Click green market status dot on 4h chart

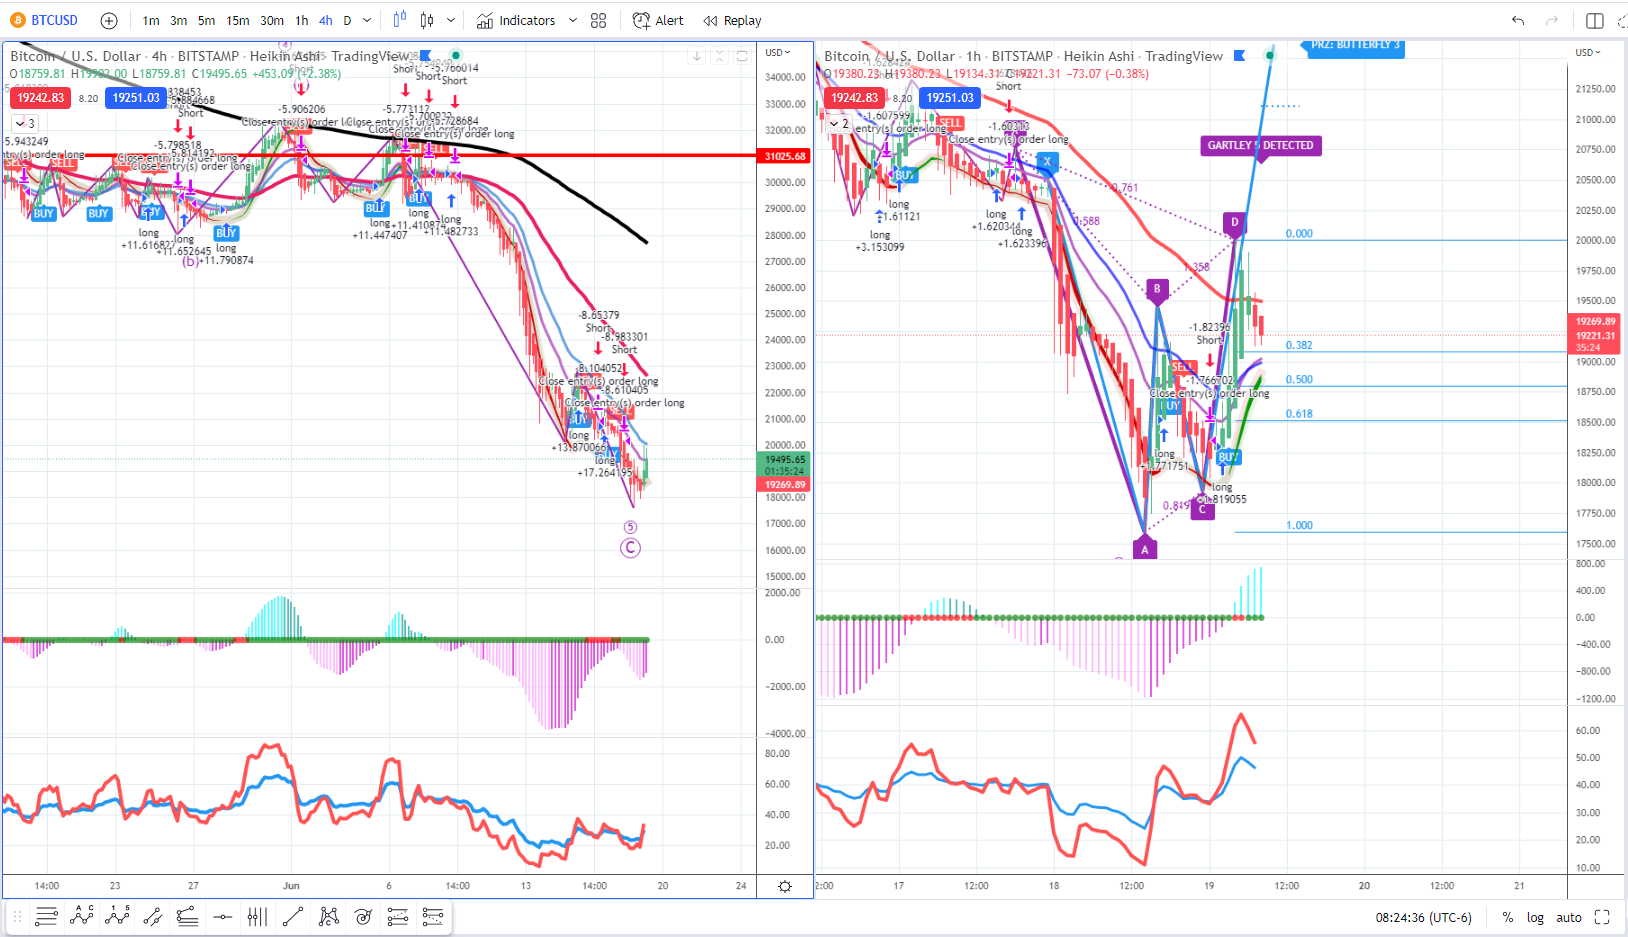tap(456, 56)
